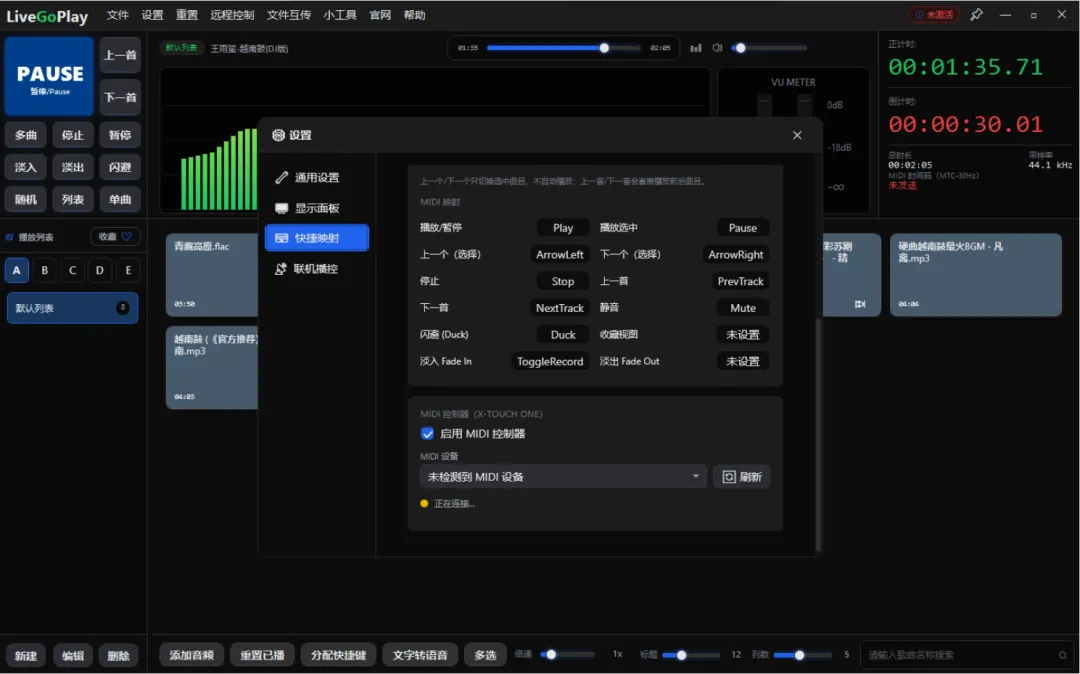Open 通用设置 in the settings sidebar
The width and height of the screenshot is (1080, 674).
tap(317, 178)
